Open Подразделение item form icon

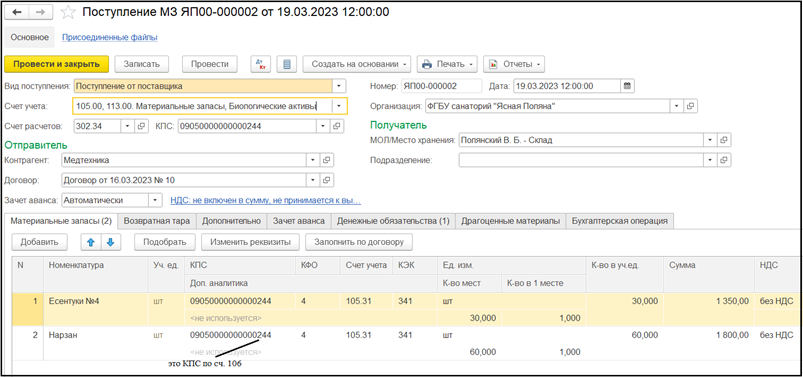(x=724, y=160)
